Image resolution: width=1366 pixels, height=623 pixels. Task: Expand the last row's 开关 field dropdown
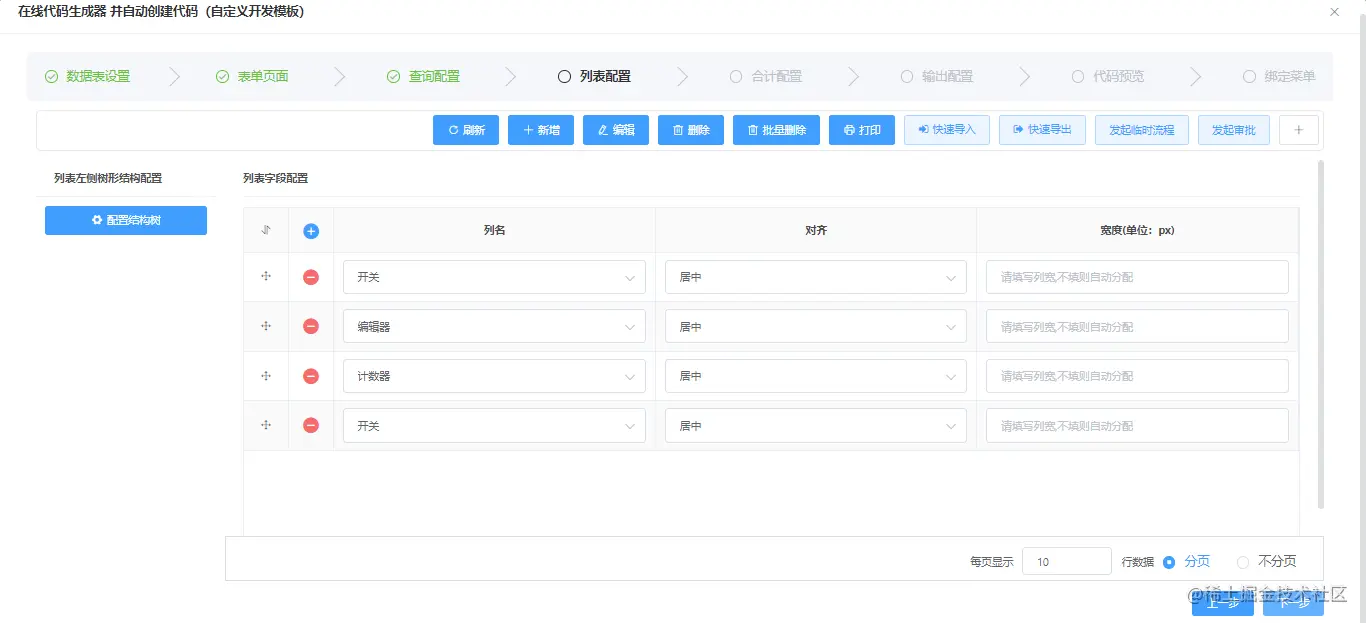(x=493, y=425)
